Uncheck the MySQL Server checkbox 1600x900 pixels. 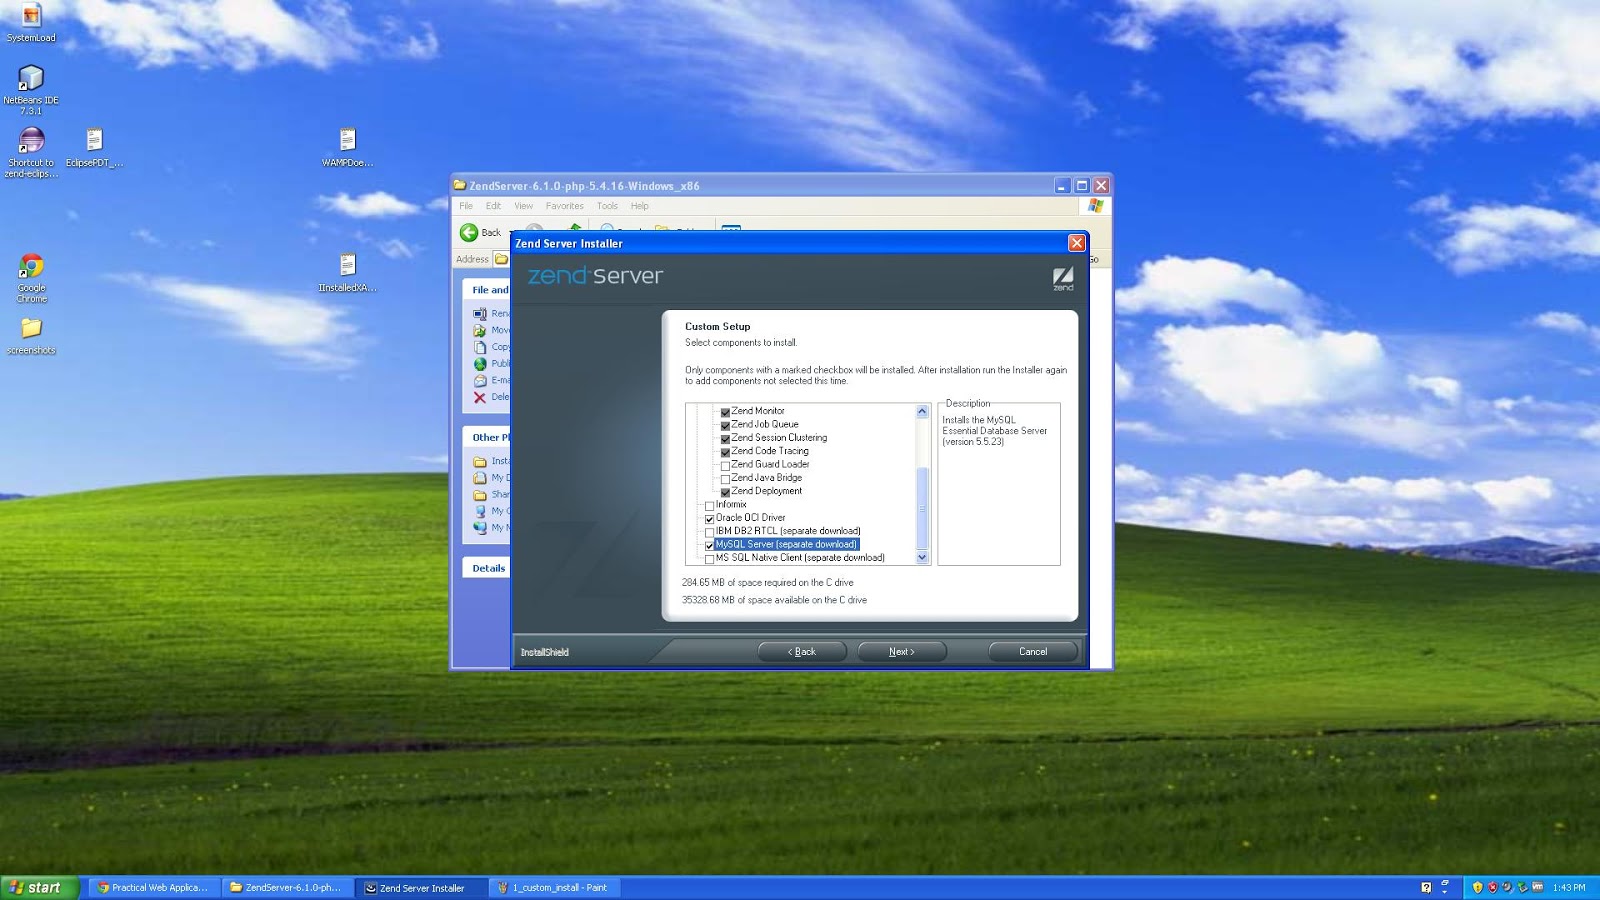710,545
